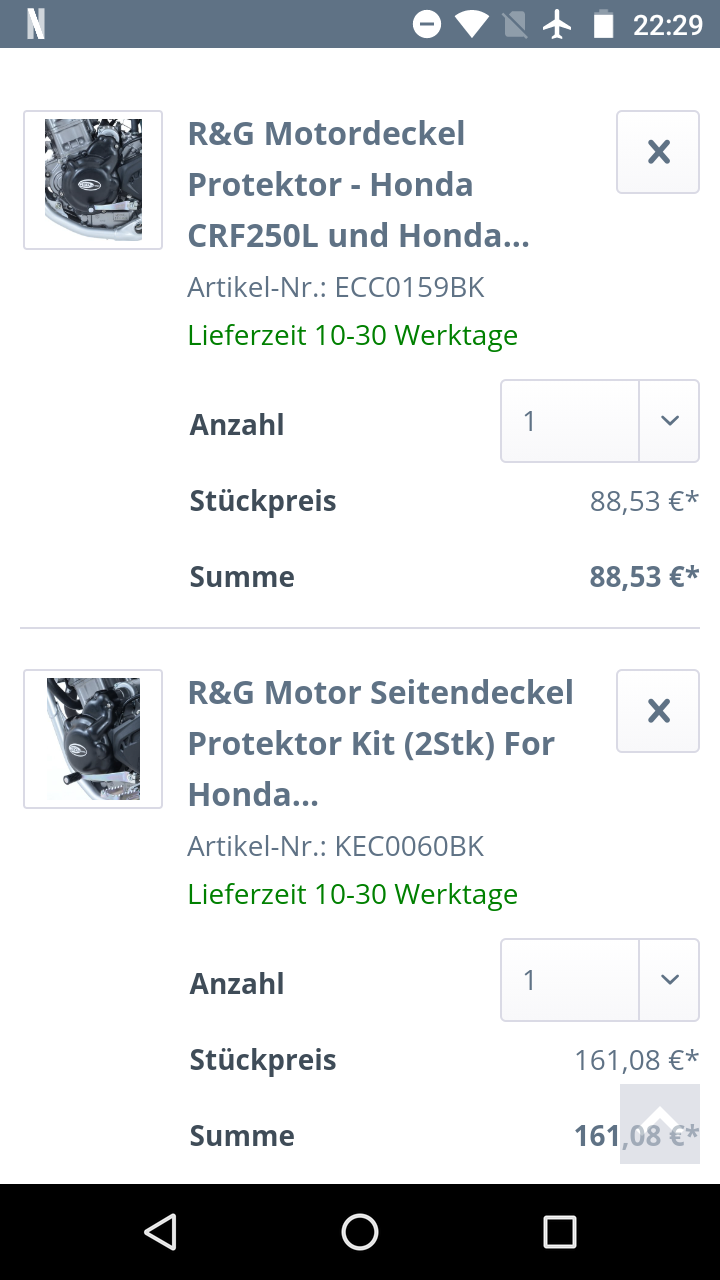Open R&G Motor Seitendeckel Protektor Kit title link

click(x=380, y=743)
